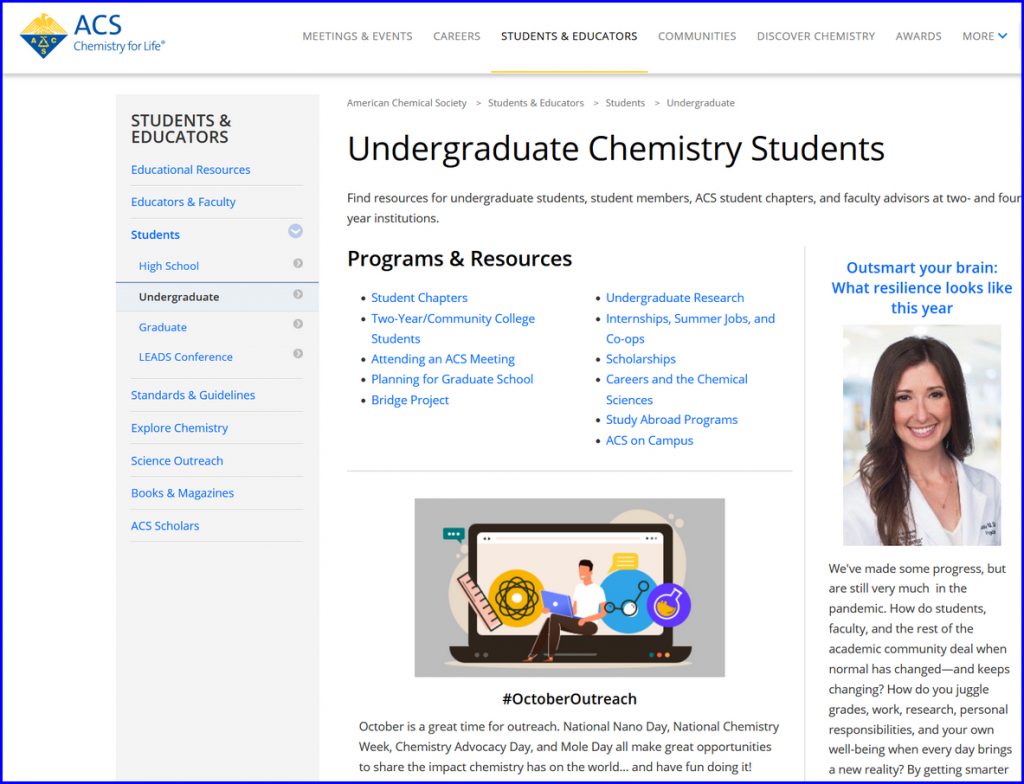Click the arrow icon beside LEADS Conference
The width and height of the screenshot is (1024, 784).
[x=298, y=355]
